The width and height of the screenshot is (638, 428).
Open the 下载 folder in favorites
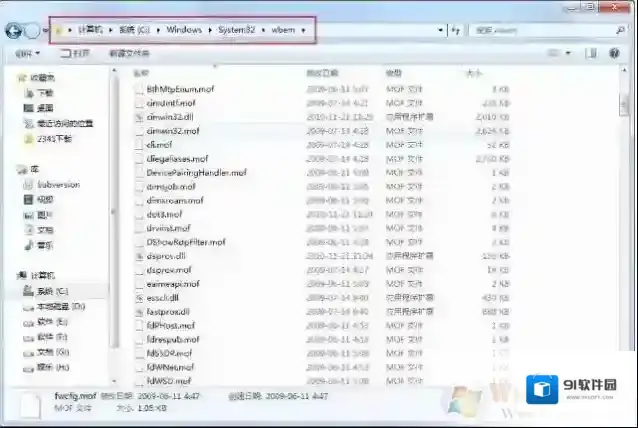[45, 92]
